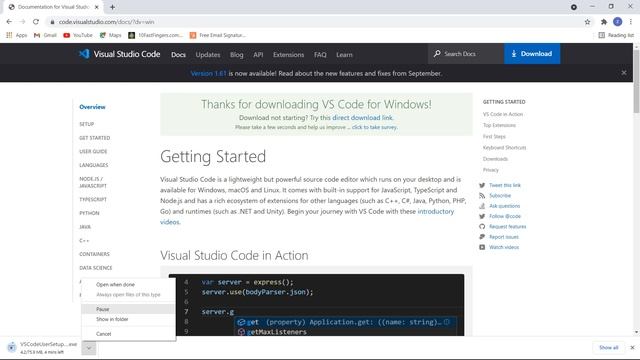Viewport: 640px width, 360px height.
Task: Bookmark this page with star icon
Action: point(587,22)
